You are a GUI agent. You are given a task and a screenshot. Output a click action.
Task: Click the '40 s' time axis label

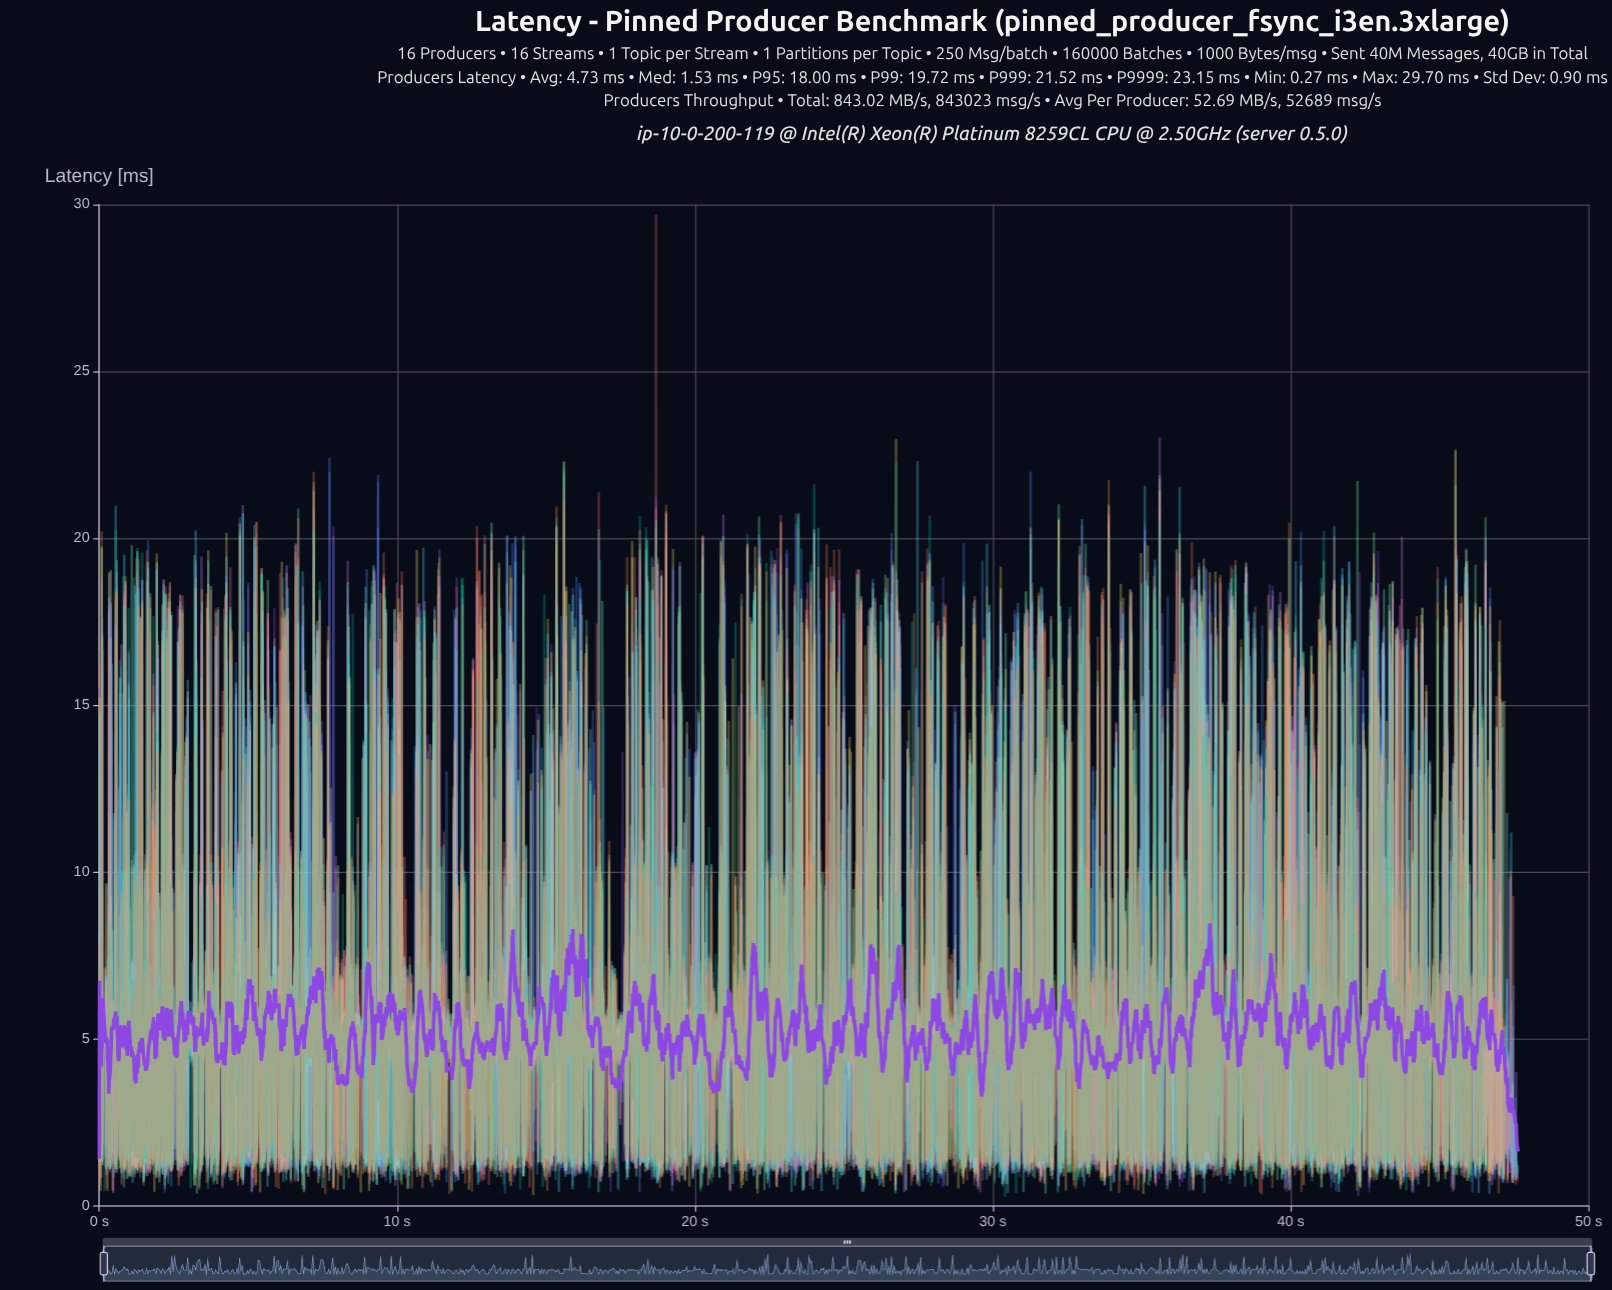click(1290, 1221)
